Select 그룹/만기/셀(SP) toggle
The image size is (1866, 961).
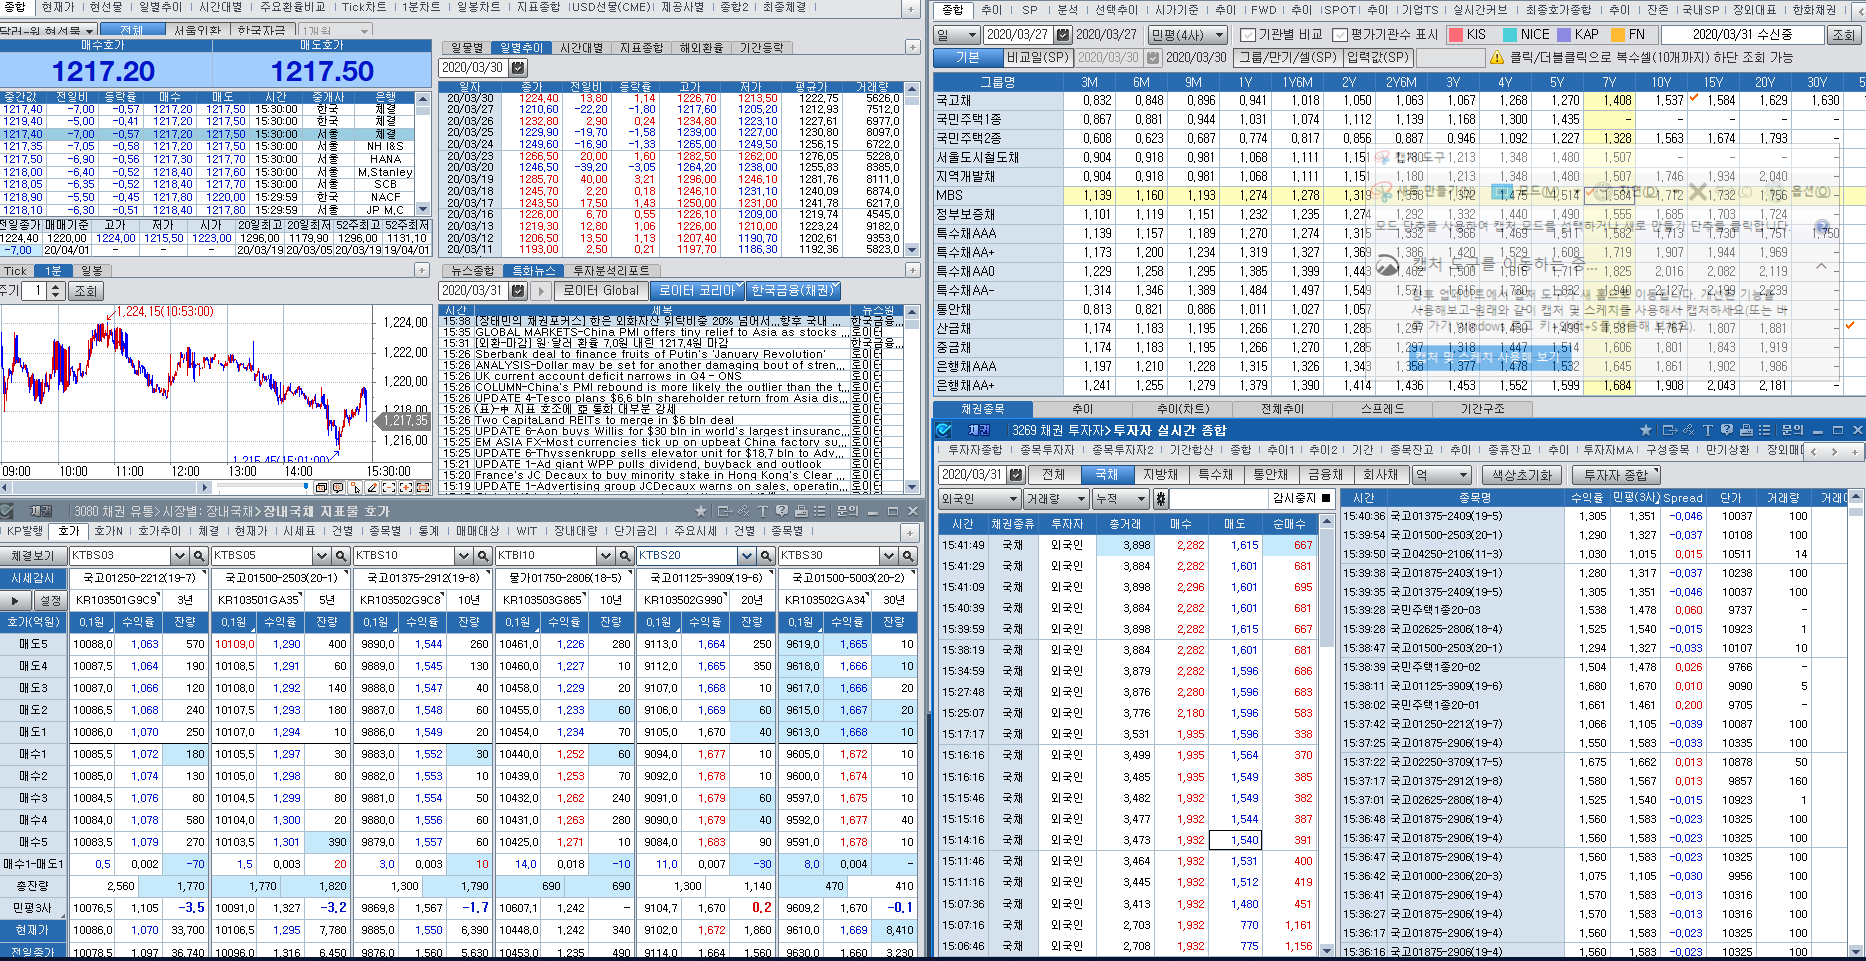click(x=1288, y=58)
